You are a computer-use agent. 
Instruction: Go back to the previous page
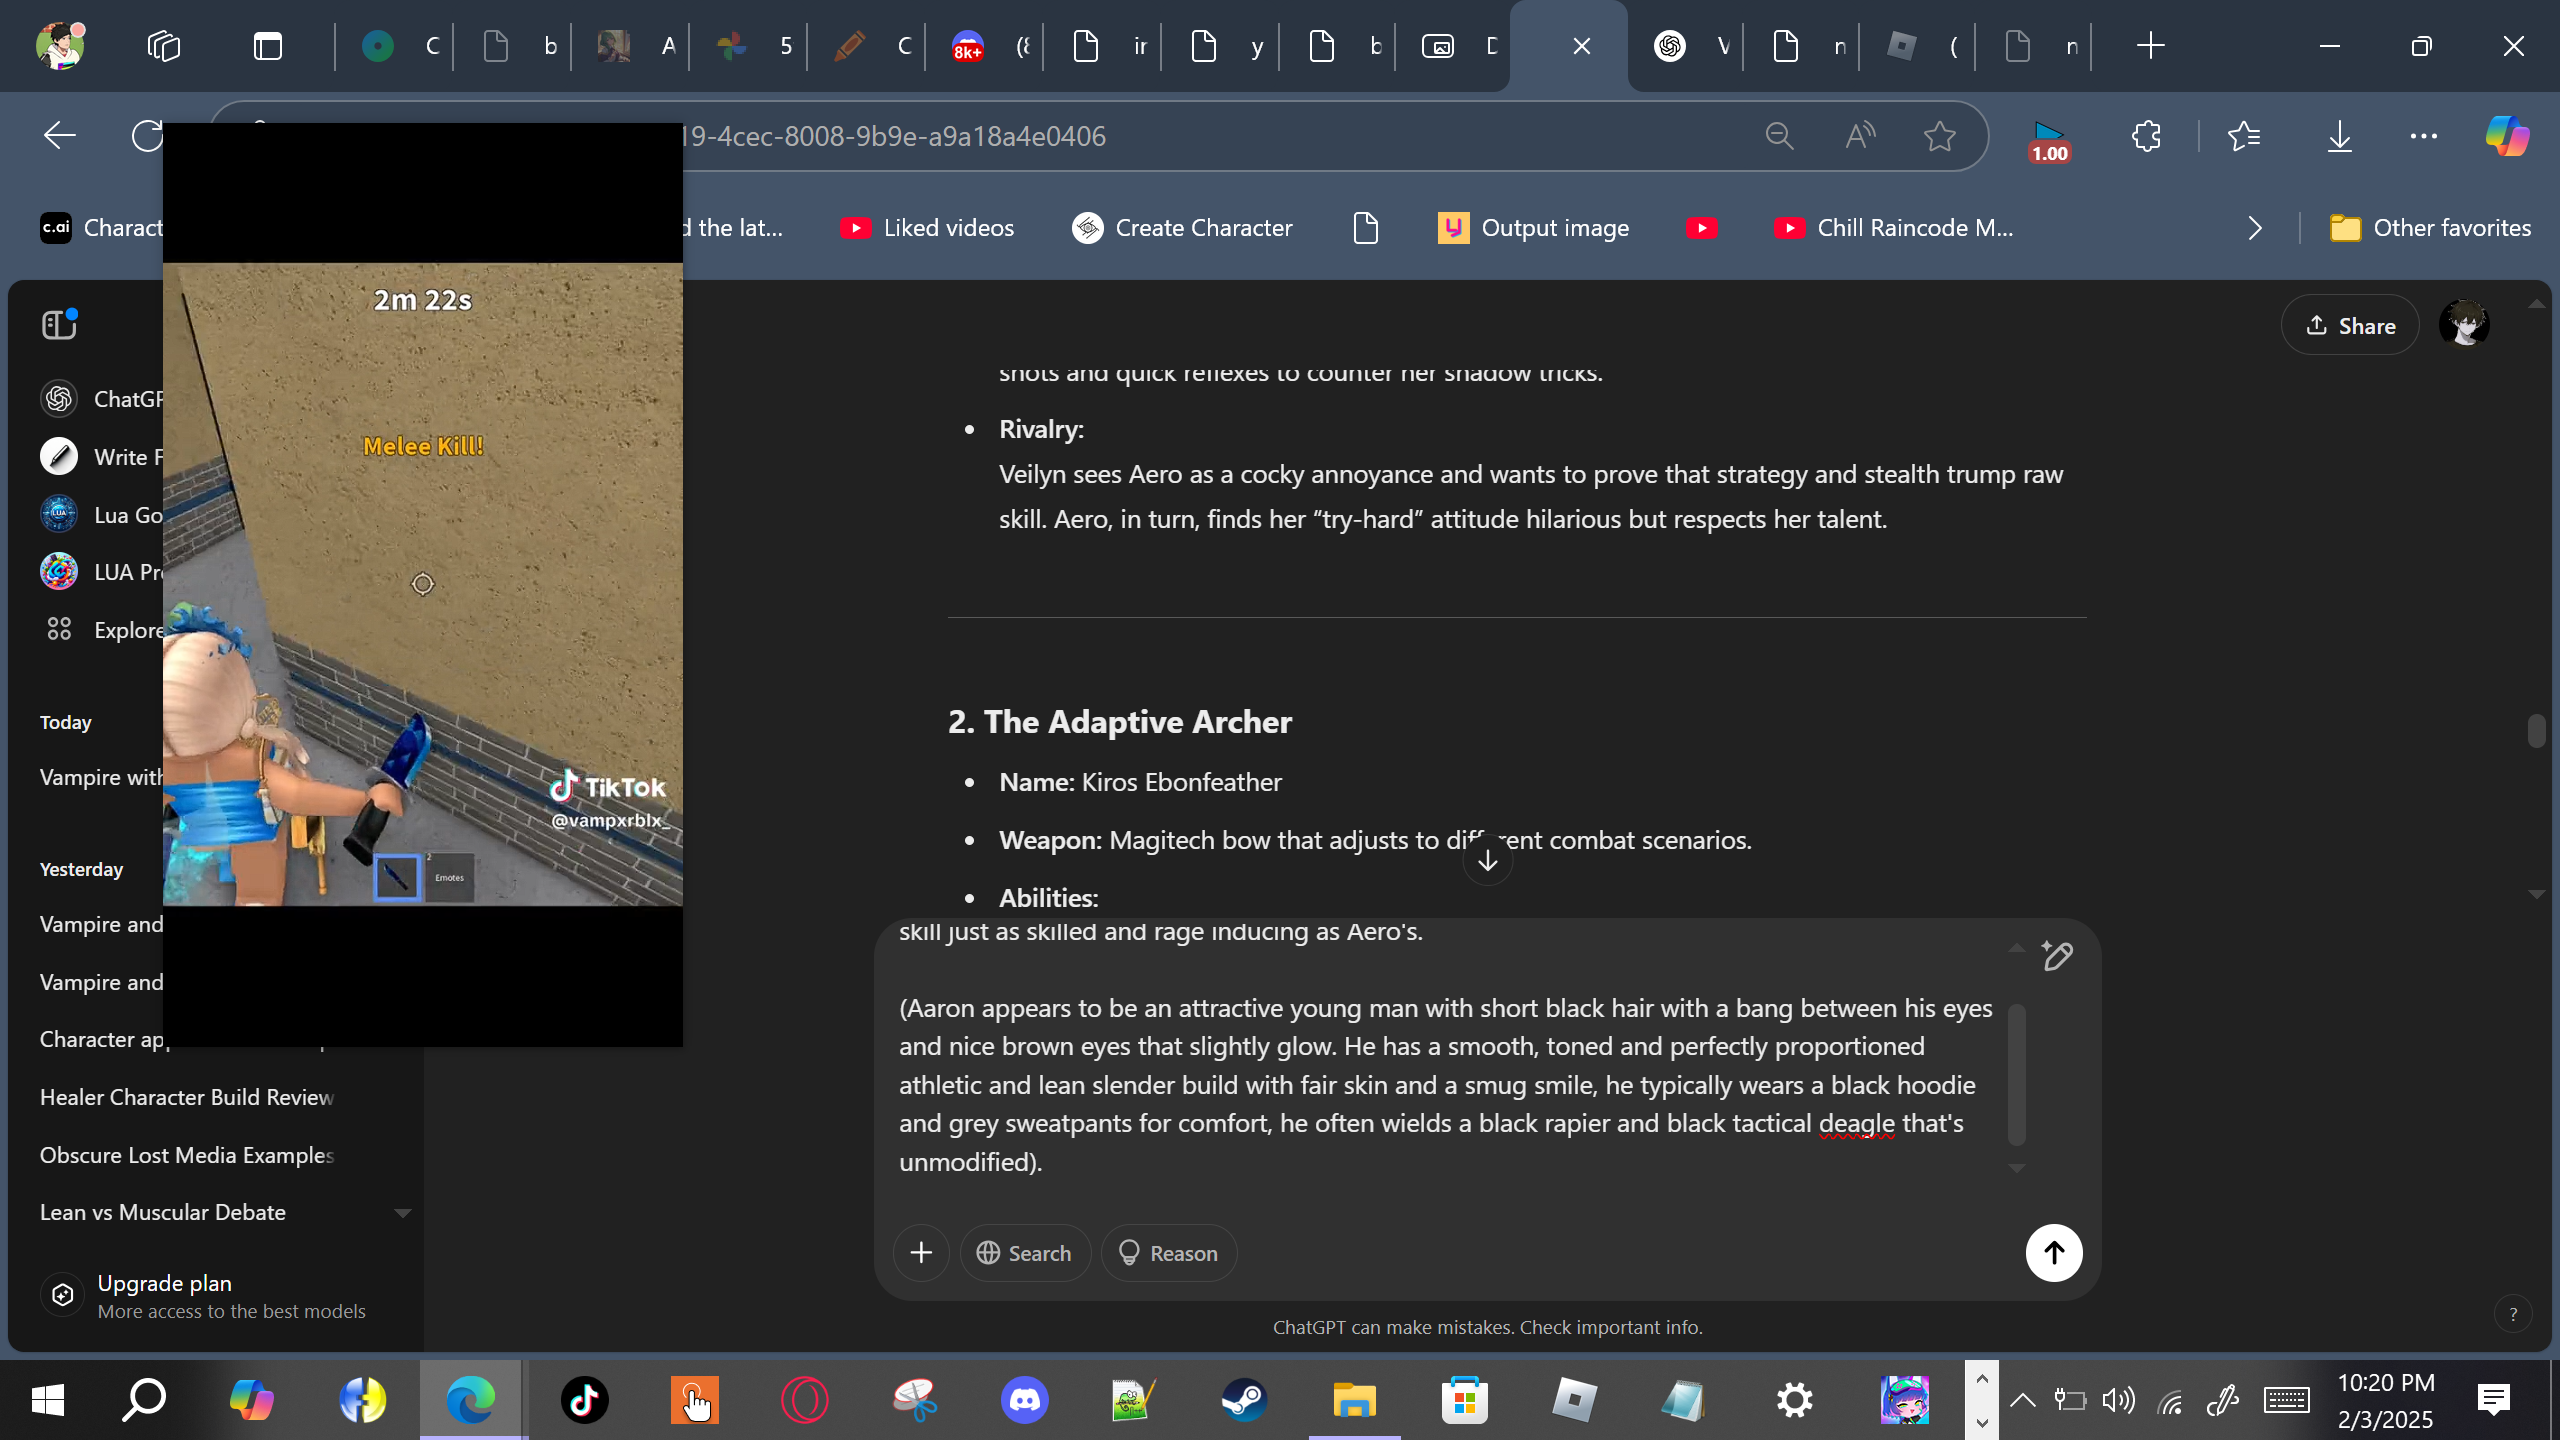click(x=60, y=136)
